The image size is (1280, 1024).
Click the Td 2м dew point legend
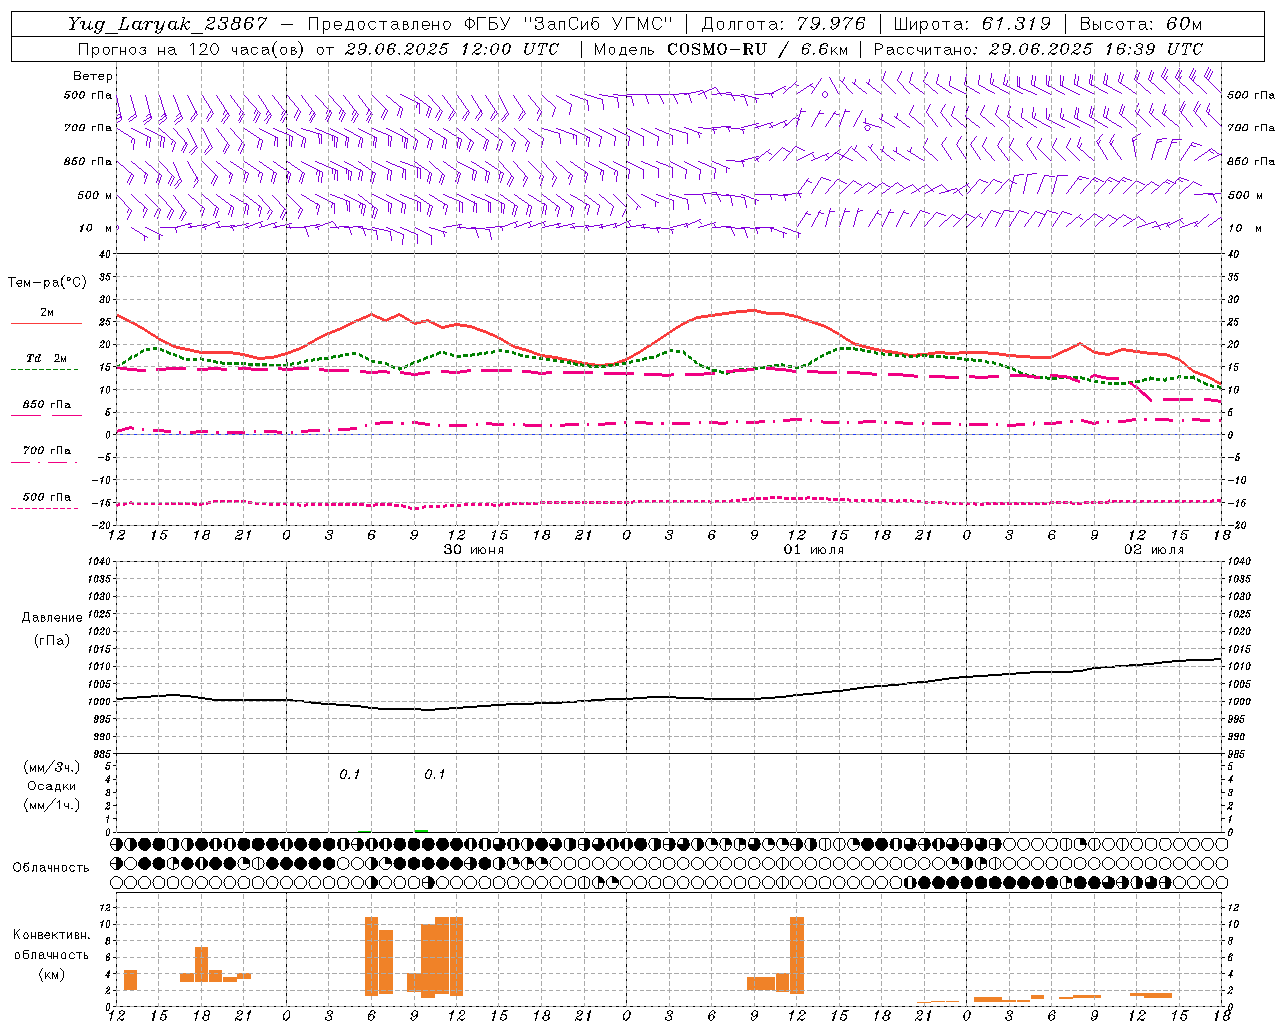point(46,363)
